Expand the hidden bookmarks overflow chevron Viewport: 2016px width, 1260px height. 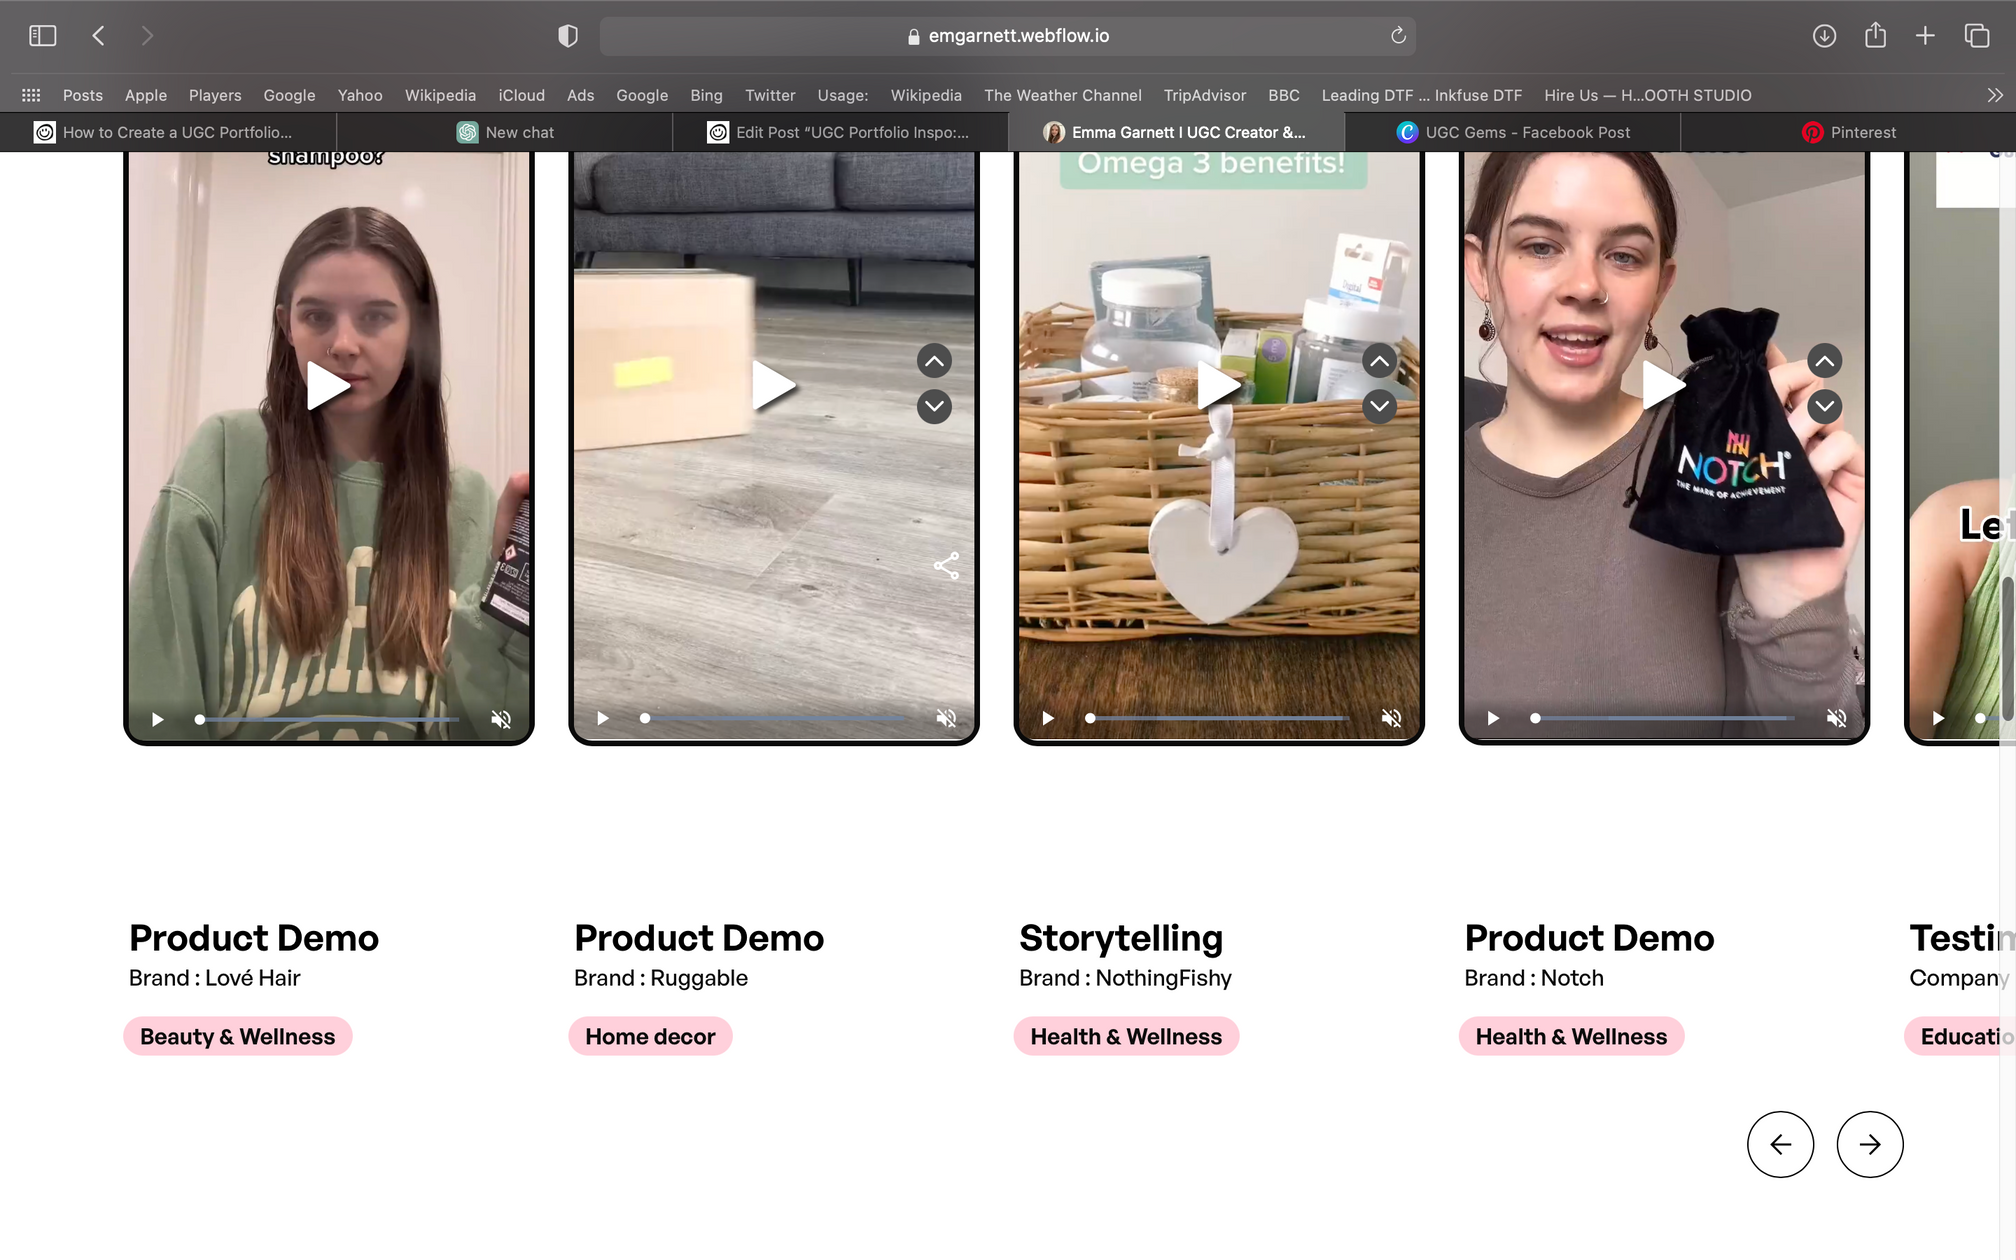(1994, 95)
